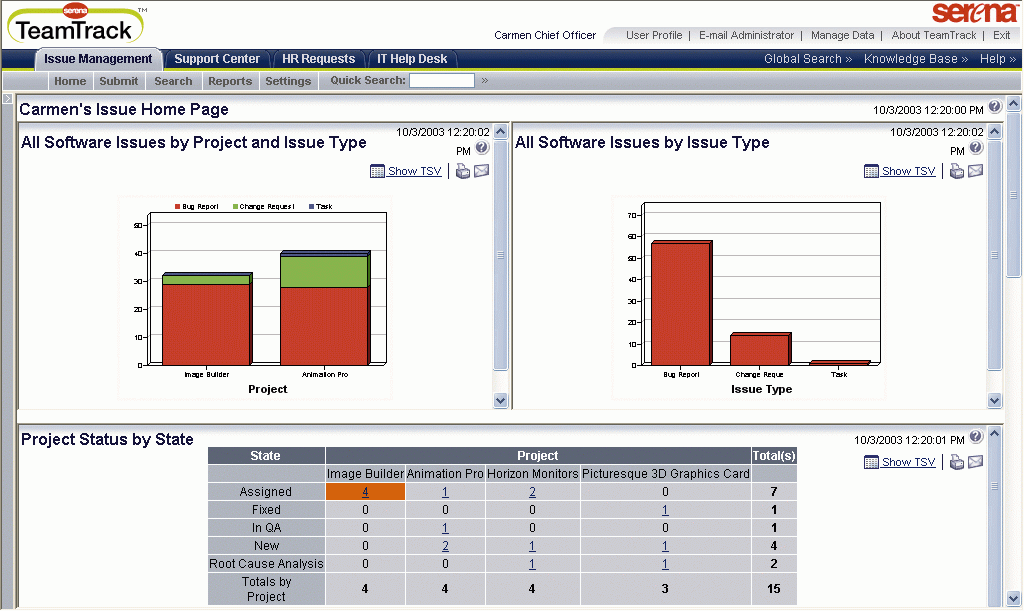Switch to the IT Help Desk tab
1024x611 pixels.
pos(412,59)
